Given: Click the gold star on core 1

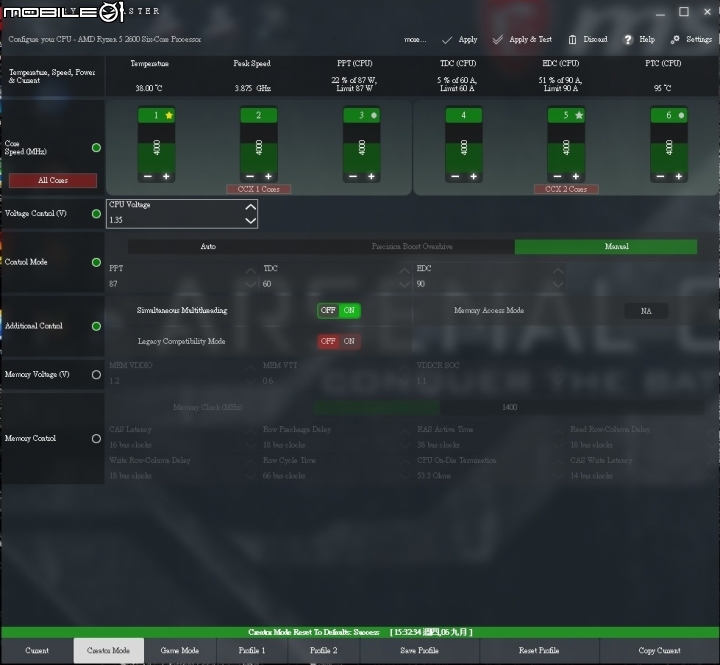Looking at the screenshot, I should tap(169, 115).
